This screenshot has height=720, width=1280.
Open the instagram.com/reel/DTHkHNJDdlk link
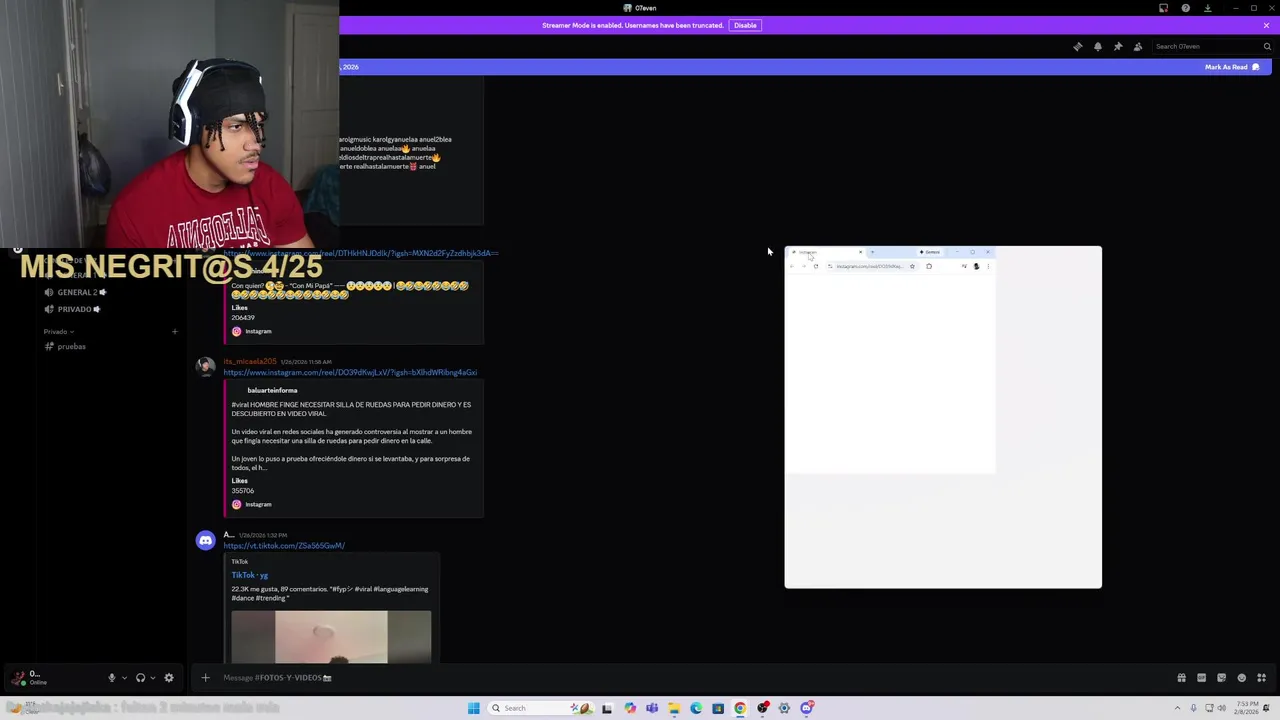pos(361,253)
